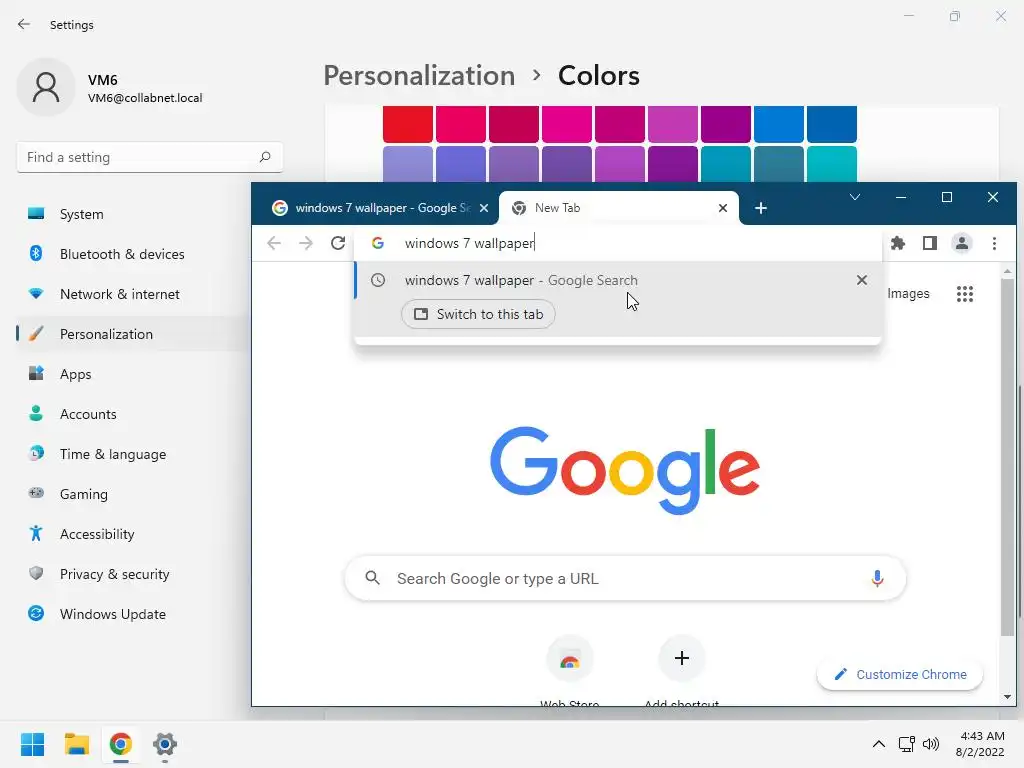Select the New Tab tab
The image size is (1024, 768).
tap(618, 208)
